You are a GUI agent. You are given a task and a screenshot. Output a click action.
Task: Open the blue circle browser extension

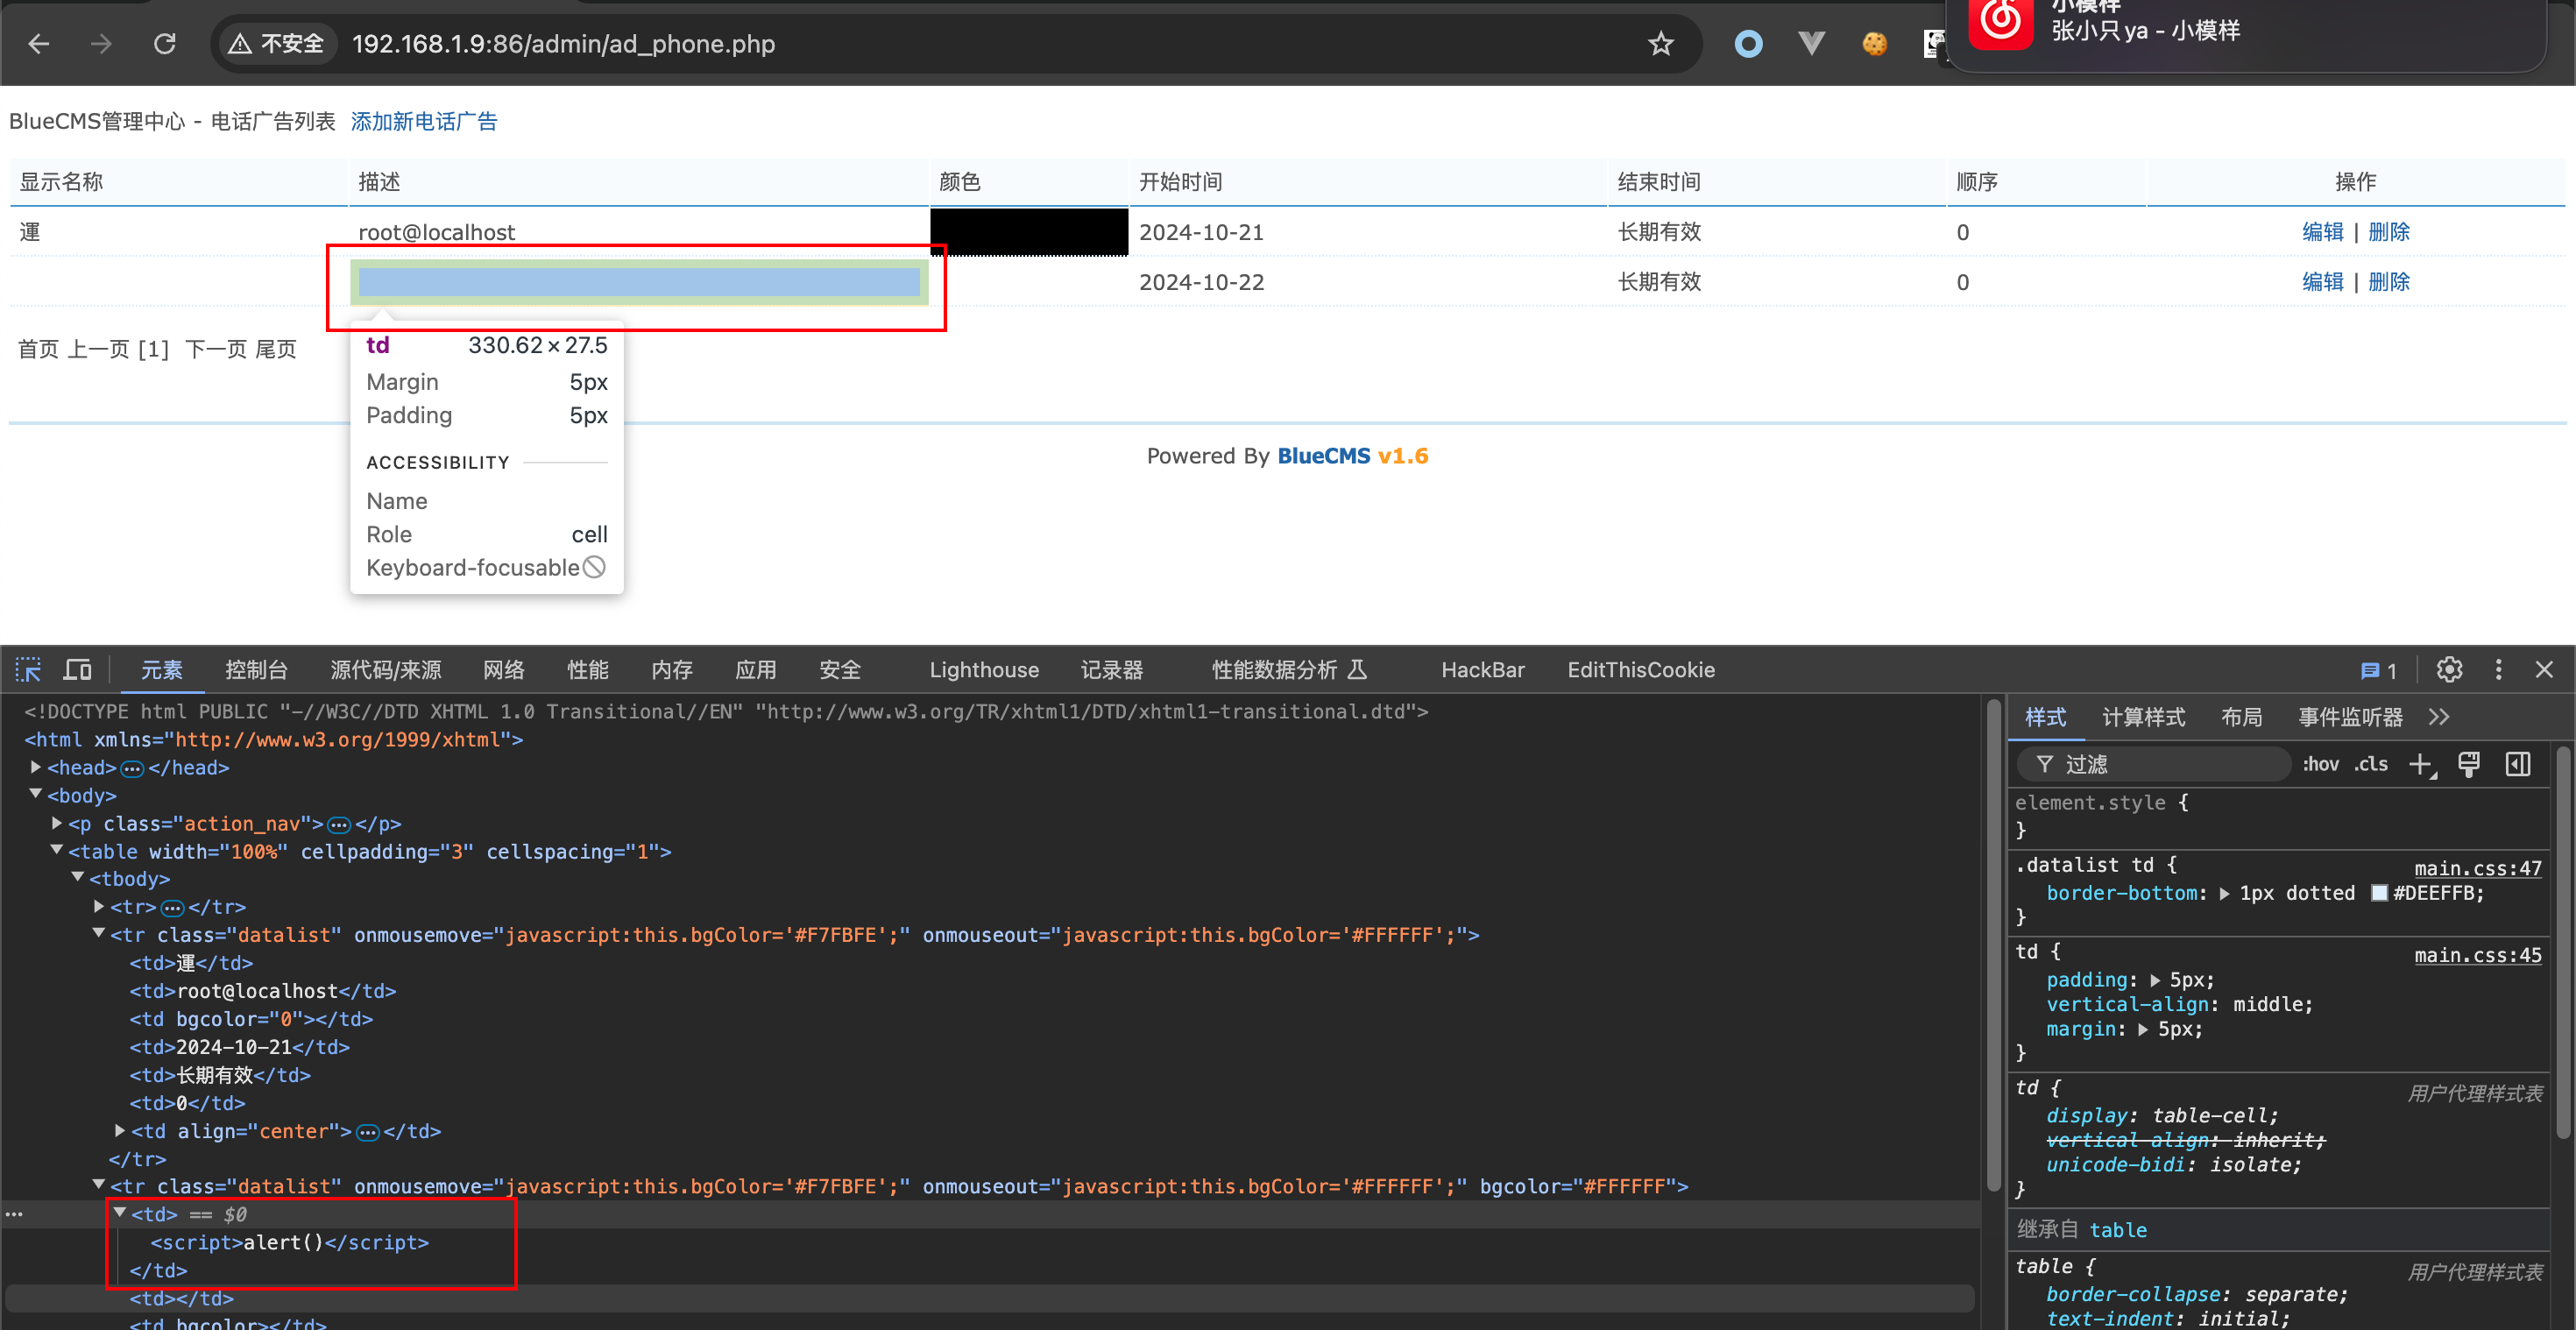click(x=1748, y=44)
